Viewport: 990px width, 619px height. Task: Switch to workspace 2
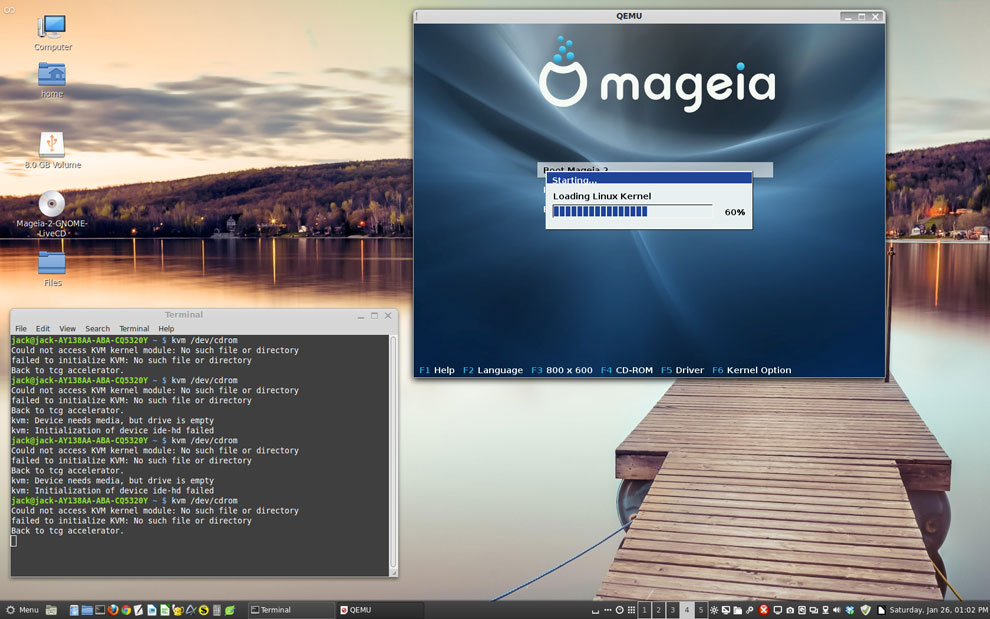[659, 610]
